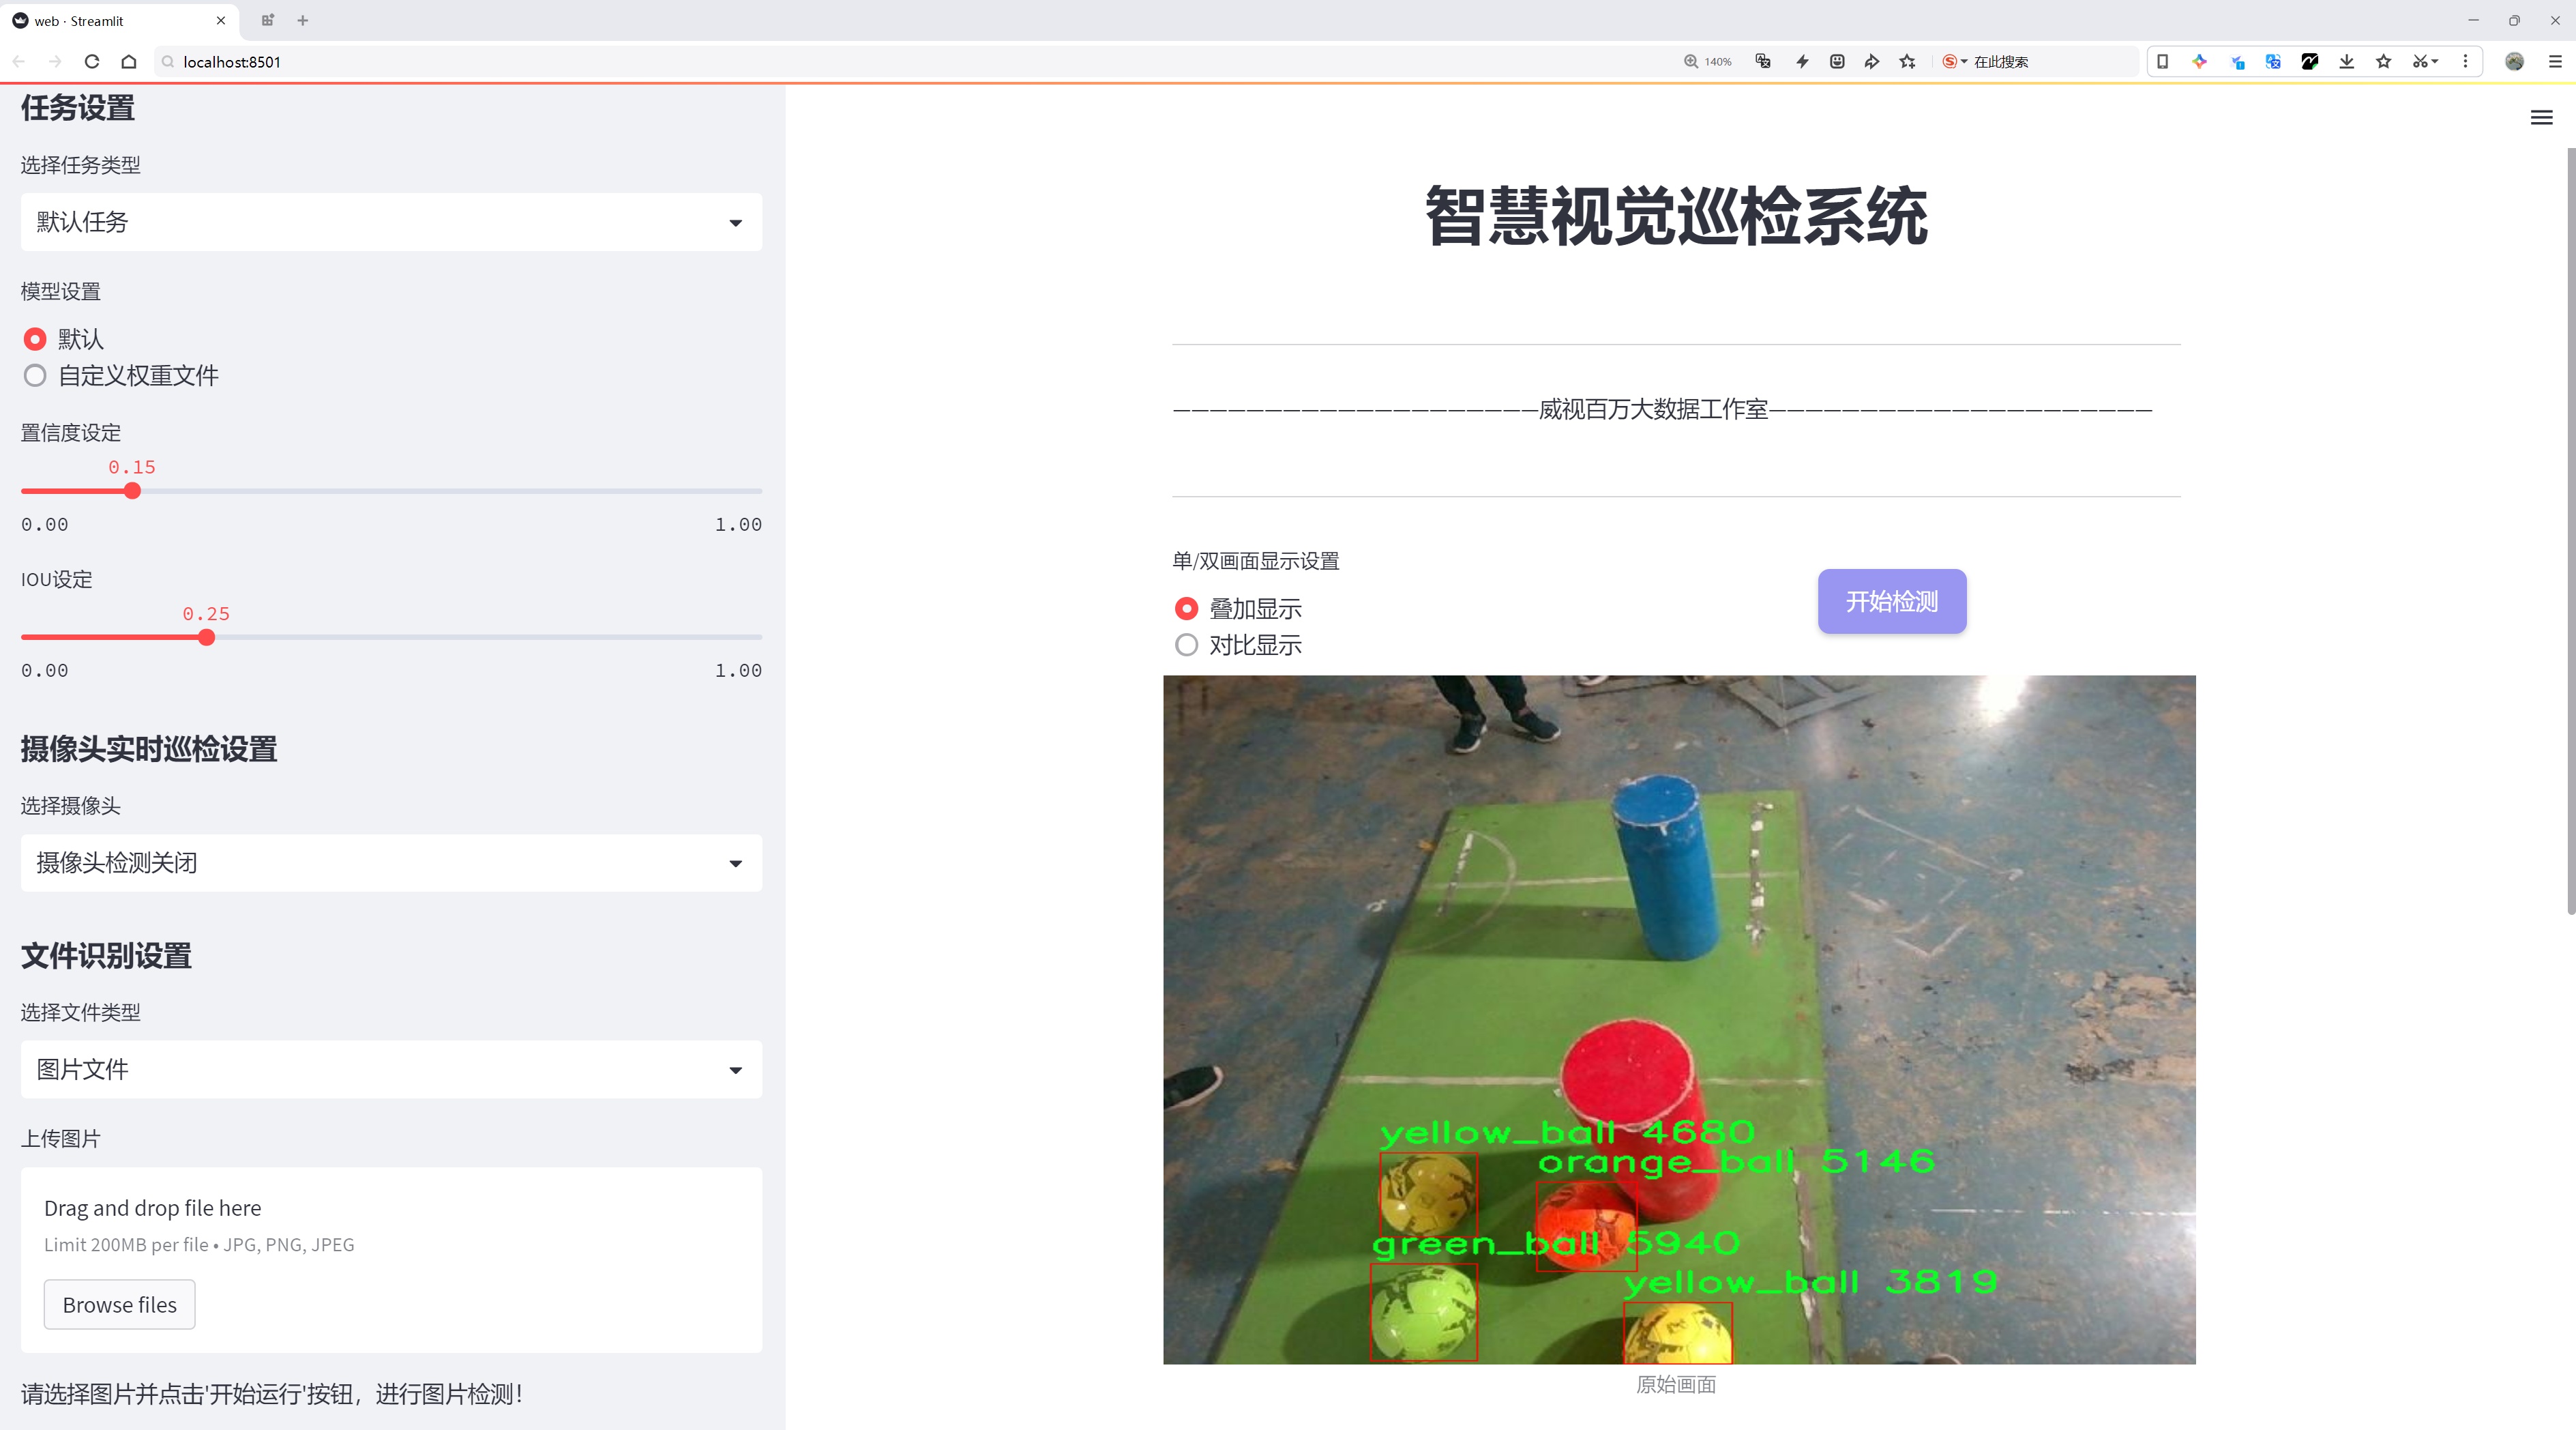Click the Browse files button

click(119, 1304)
